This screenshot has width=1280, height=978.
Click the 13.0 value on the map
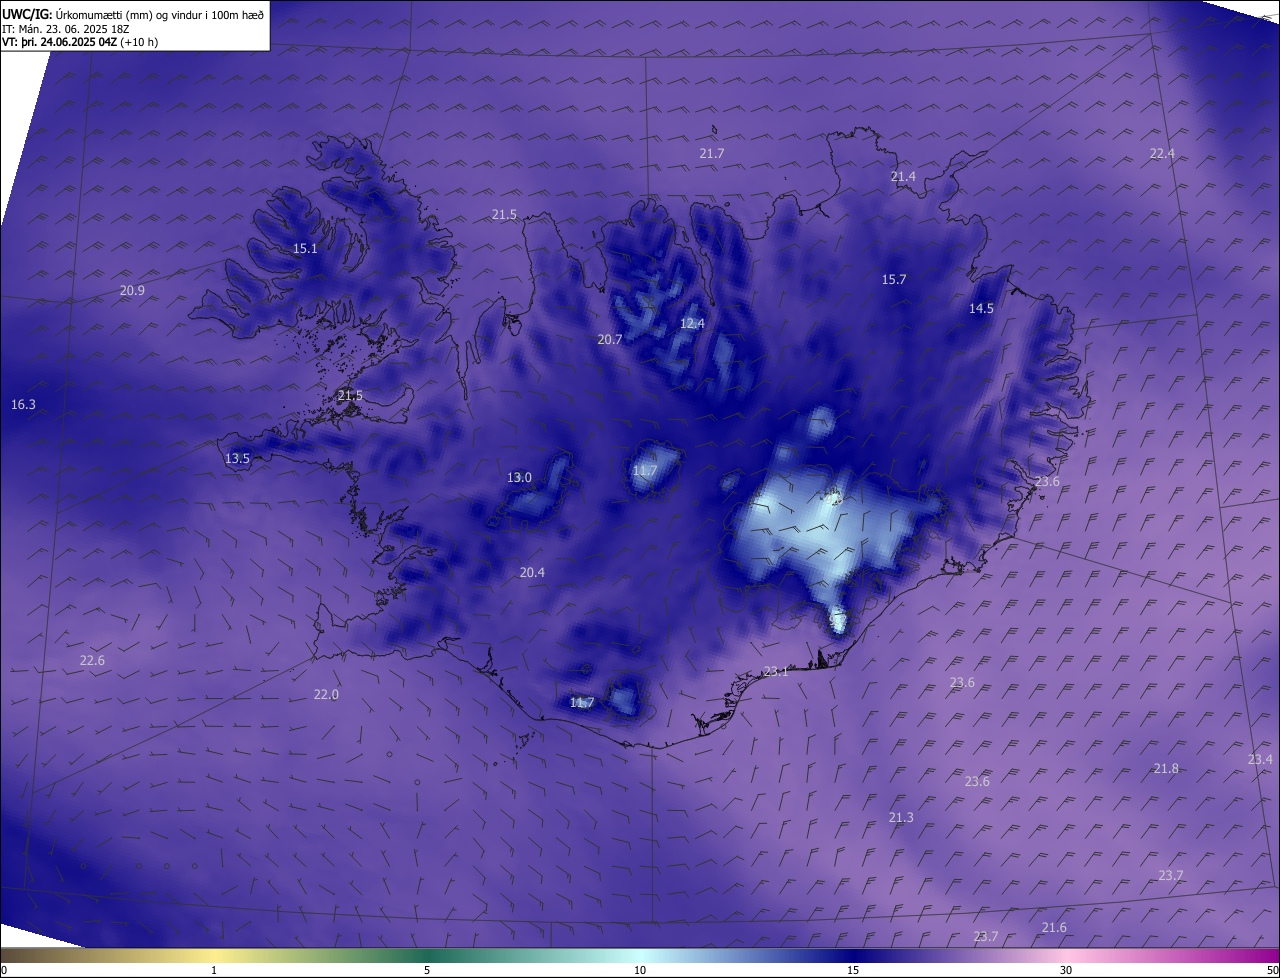[x=519, y=477]
